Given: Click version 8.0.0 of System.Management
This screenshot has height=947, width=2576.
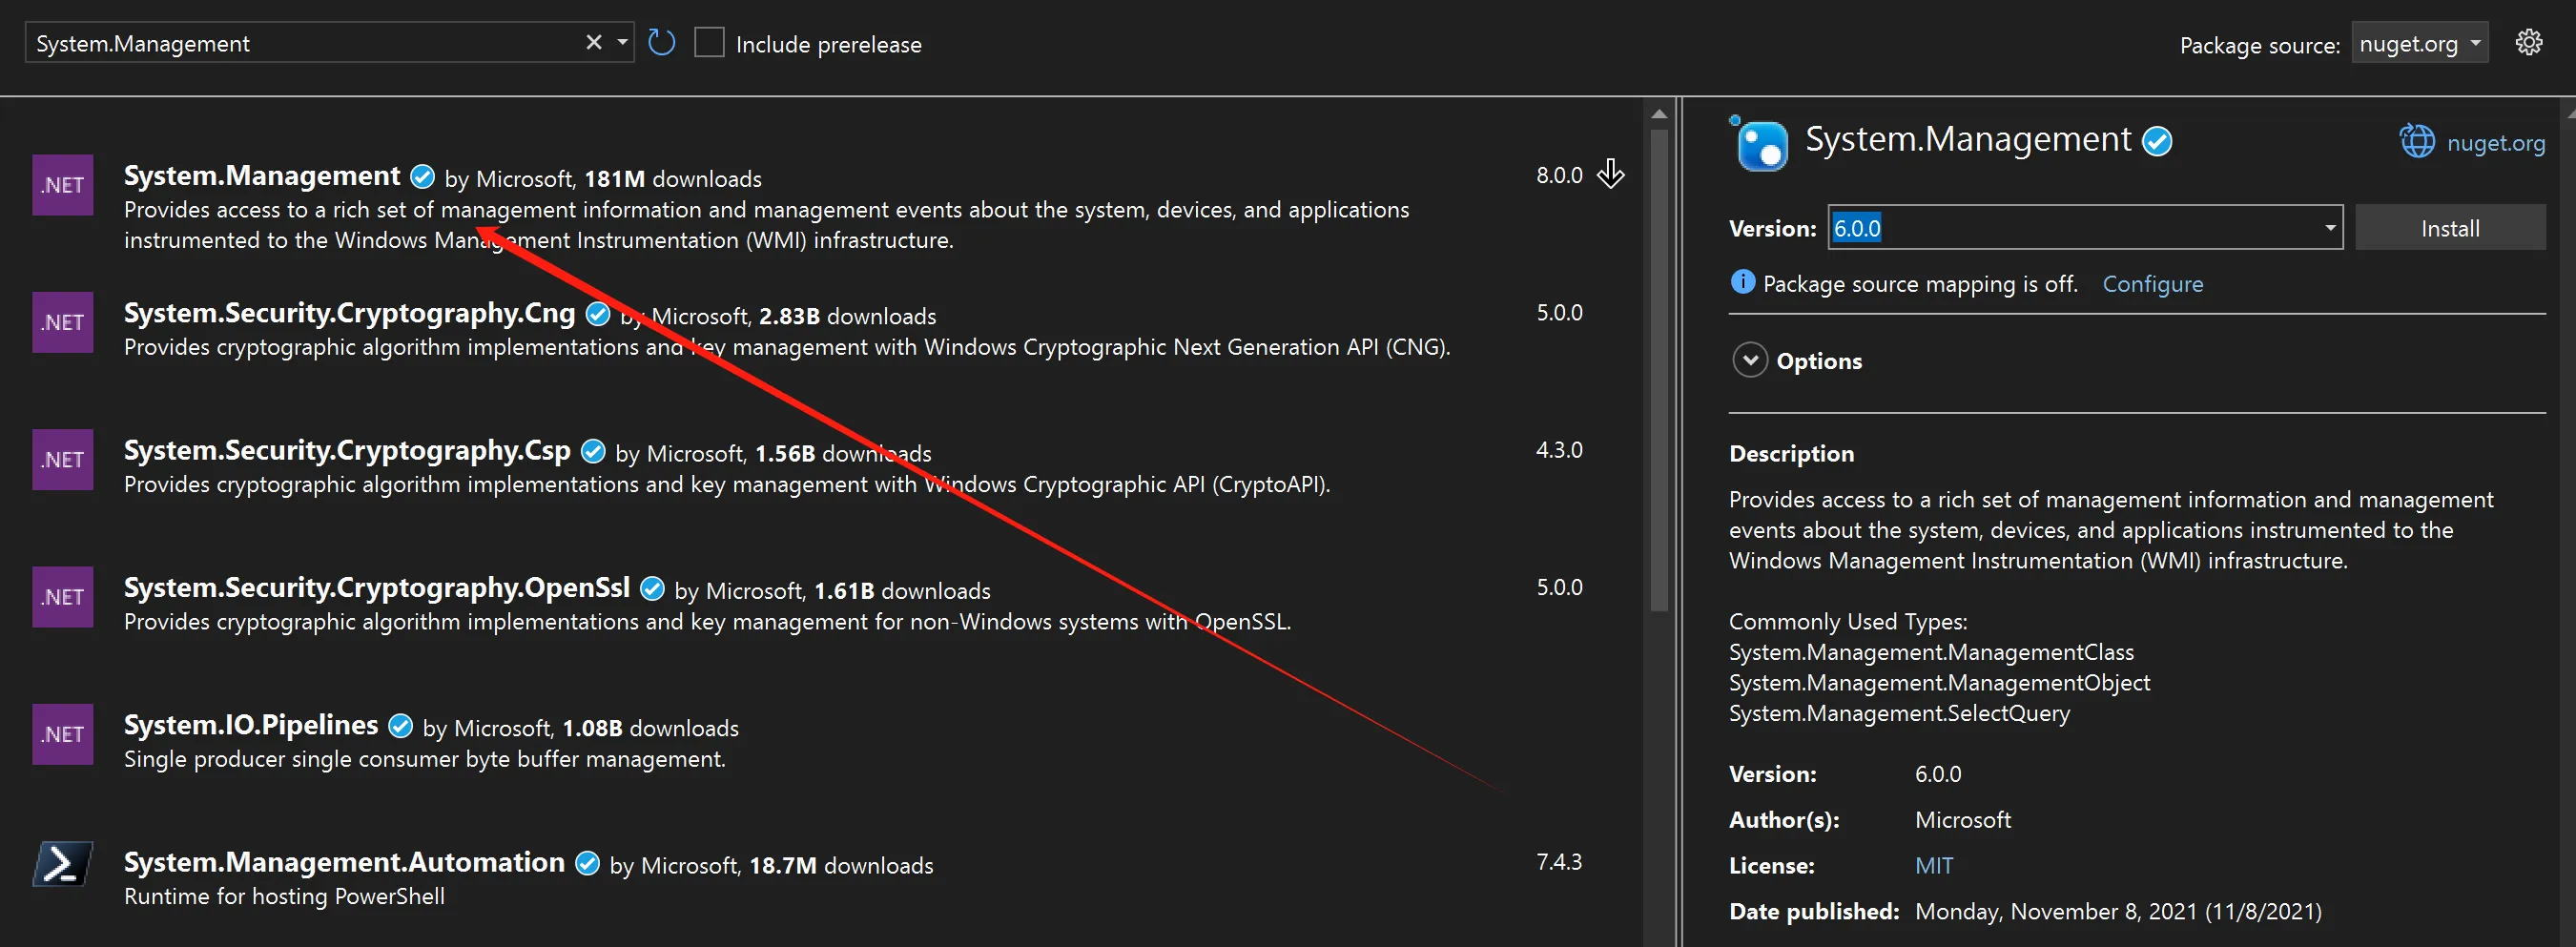Looking at the screenshot, I should (1559, 175).
